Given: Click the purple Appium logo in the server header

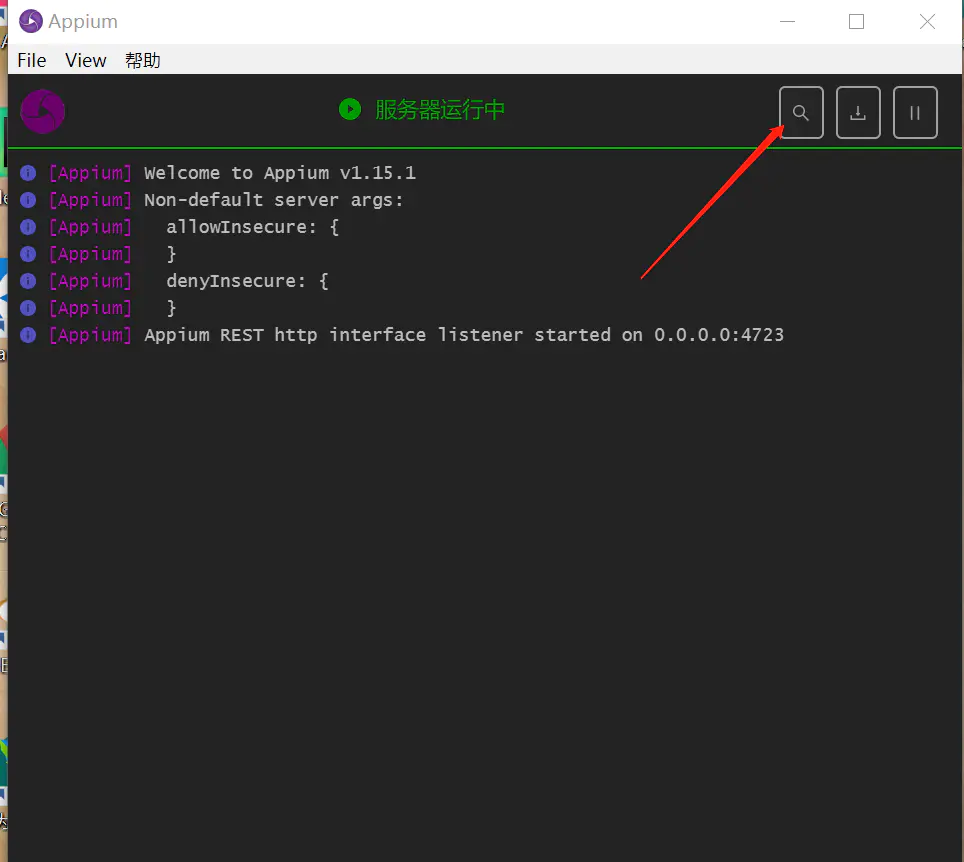Looking at the screenshot, I should [x=42, y=111].
